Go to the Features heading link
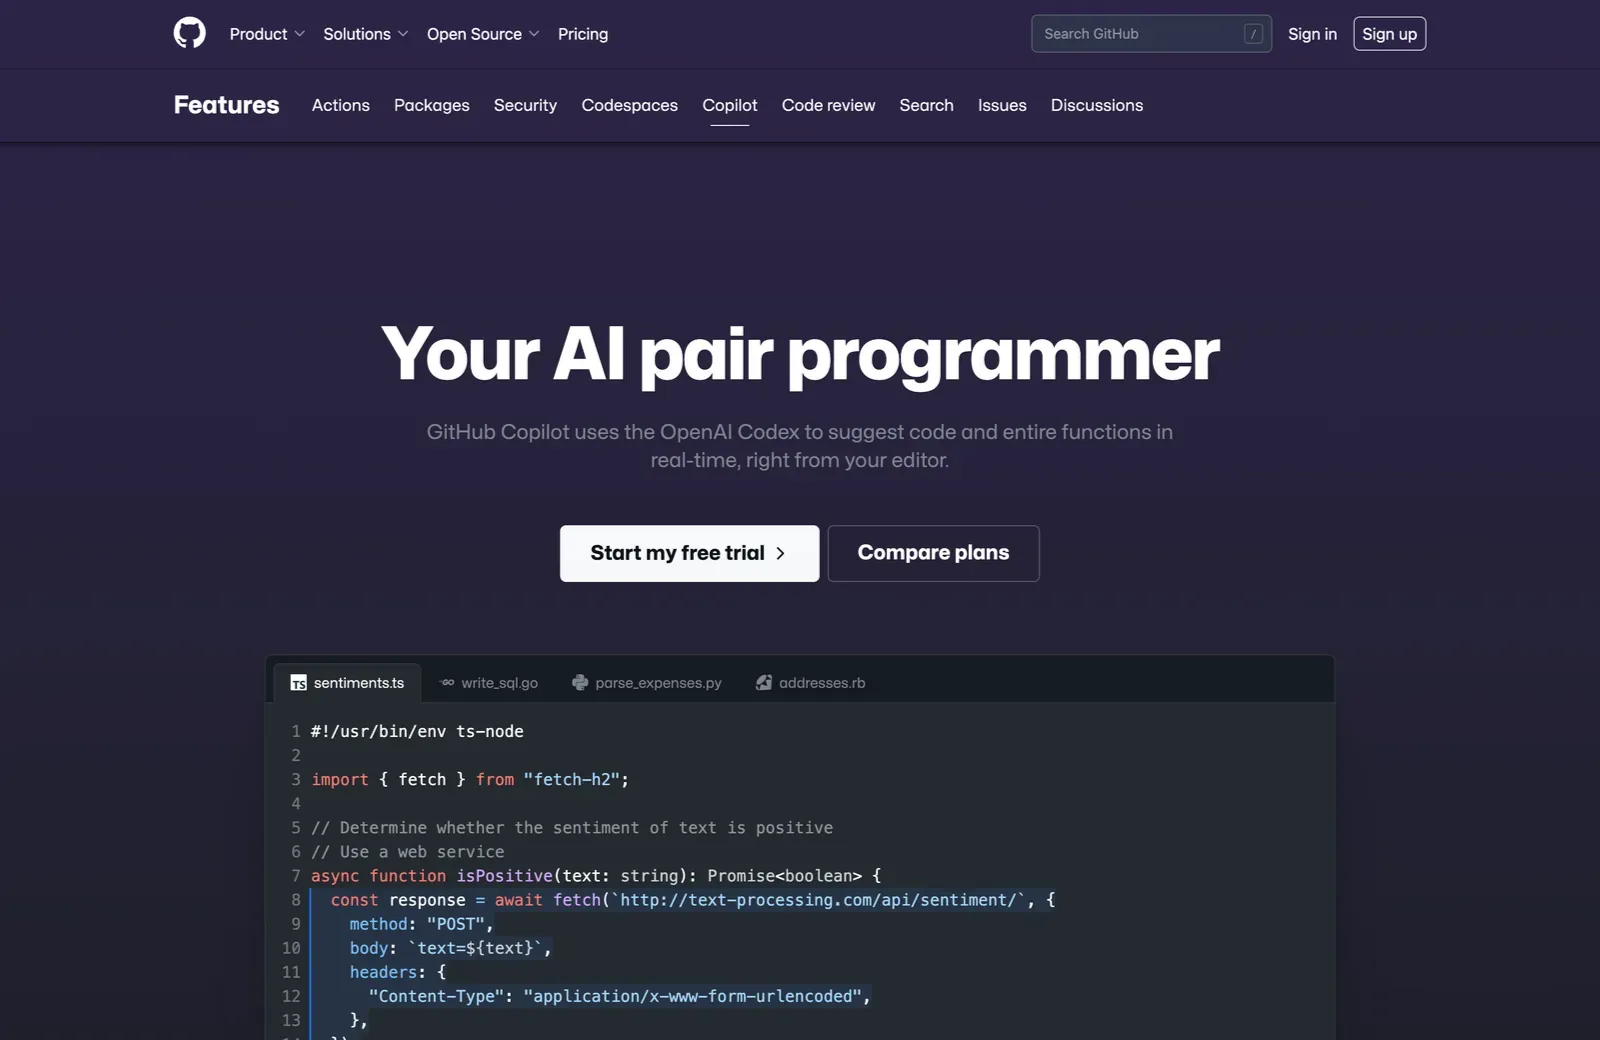Viewport: 1600px width, 1040px height. [226, 105]
